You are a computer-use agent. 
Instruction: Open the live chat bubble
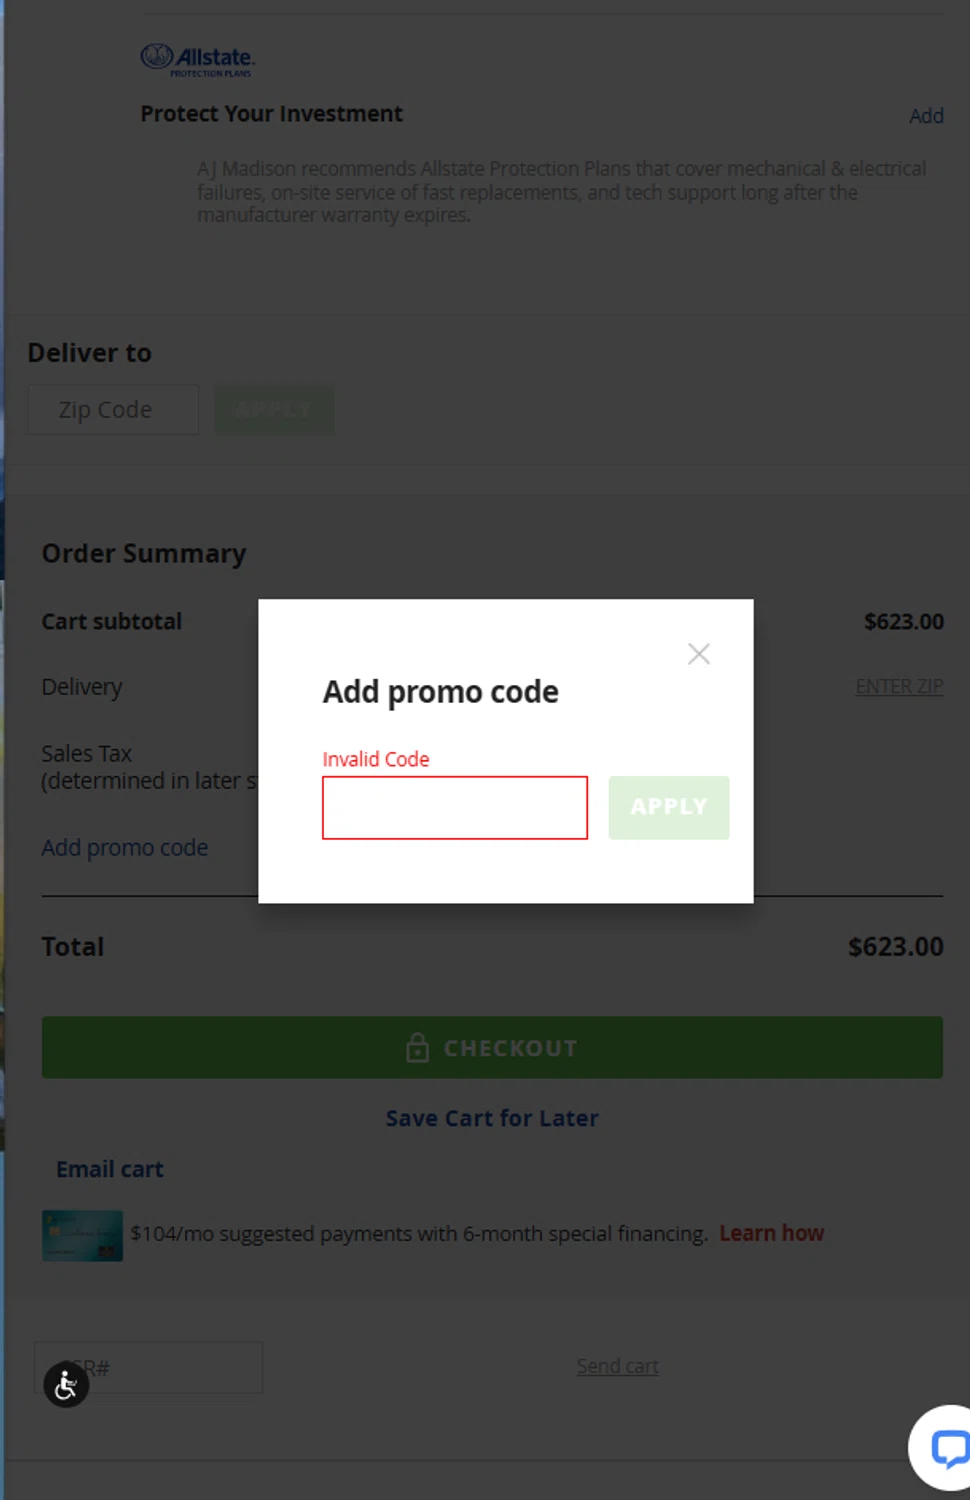946,1447
